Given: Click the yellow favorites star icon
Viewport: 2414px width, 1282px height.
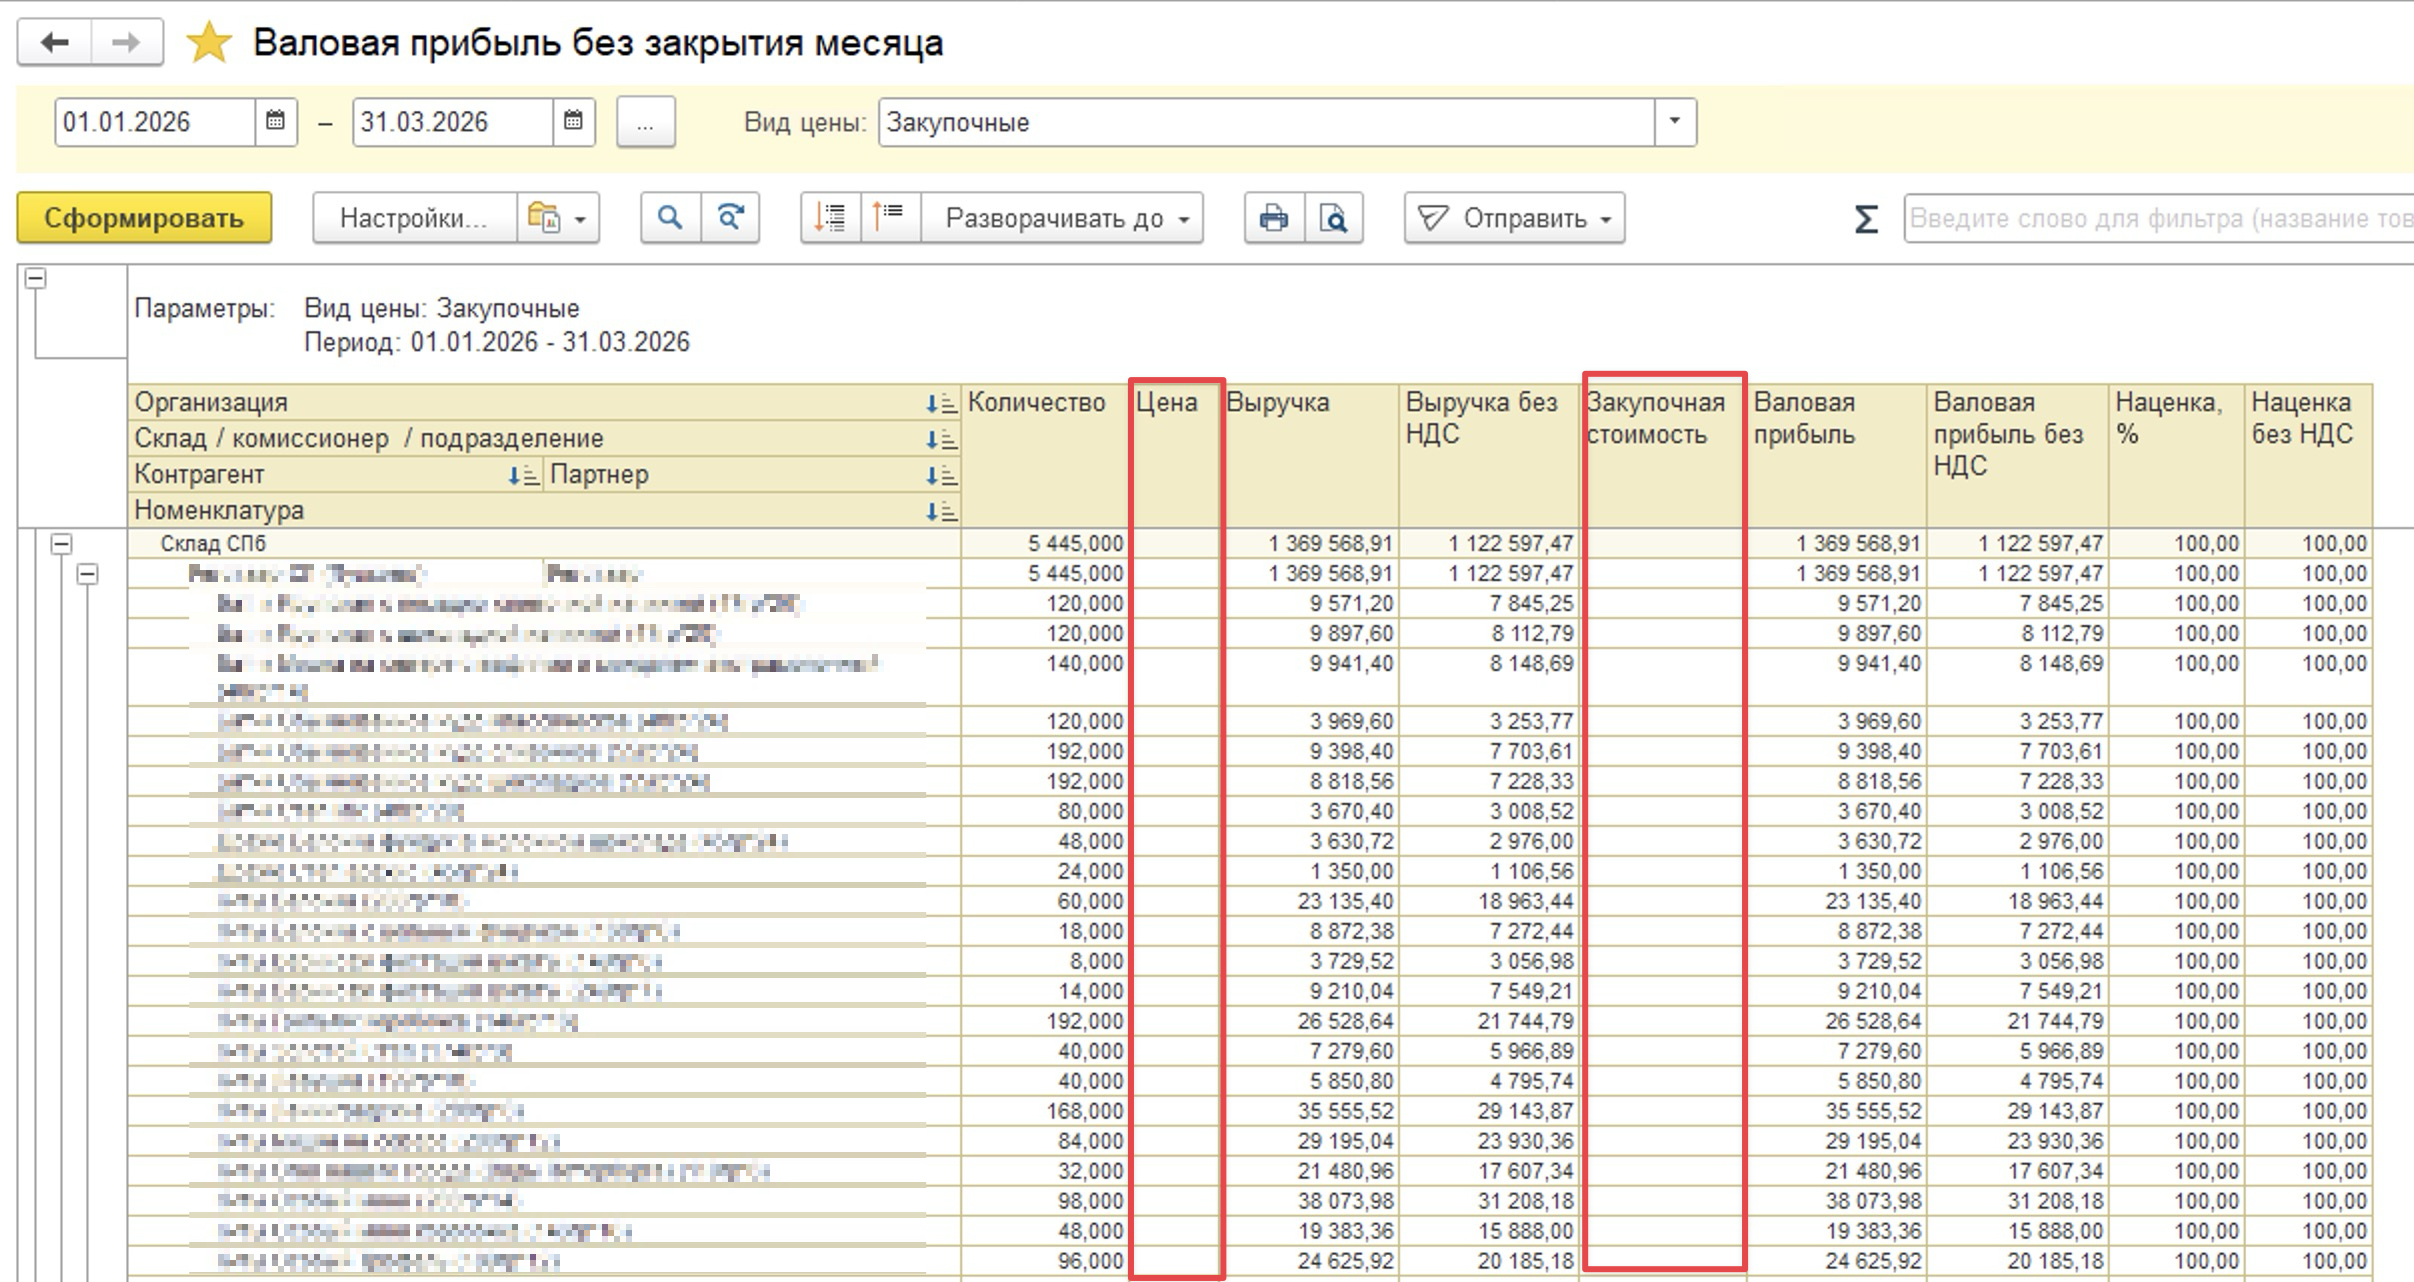Looking at the screenshot, I should tap(209, 44).
